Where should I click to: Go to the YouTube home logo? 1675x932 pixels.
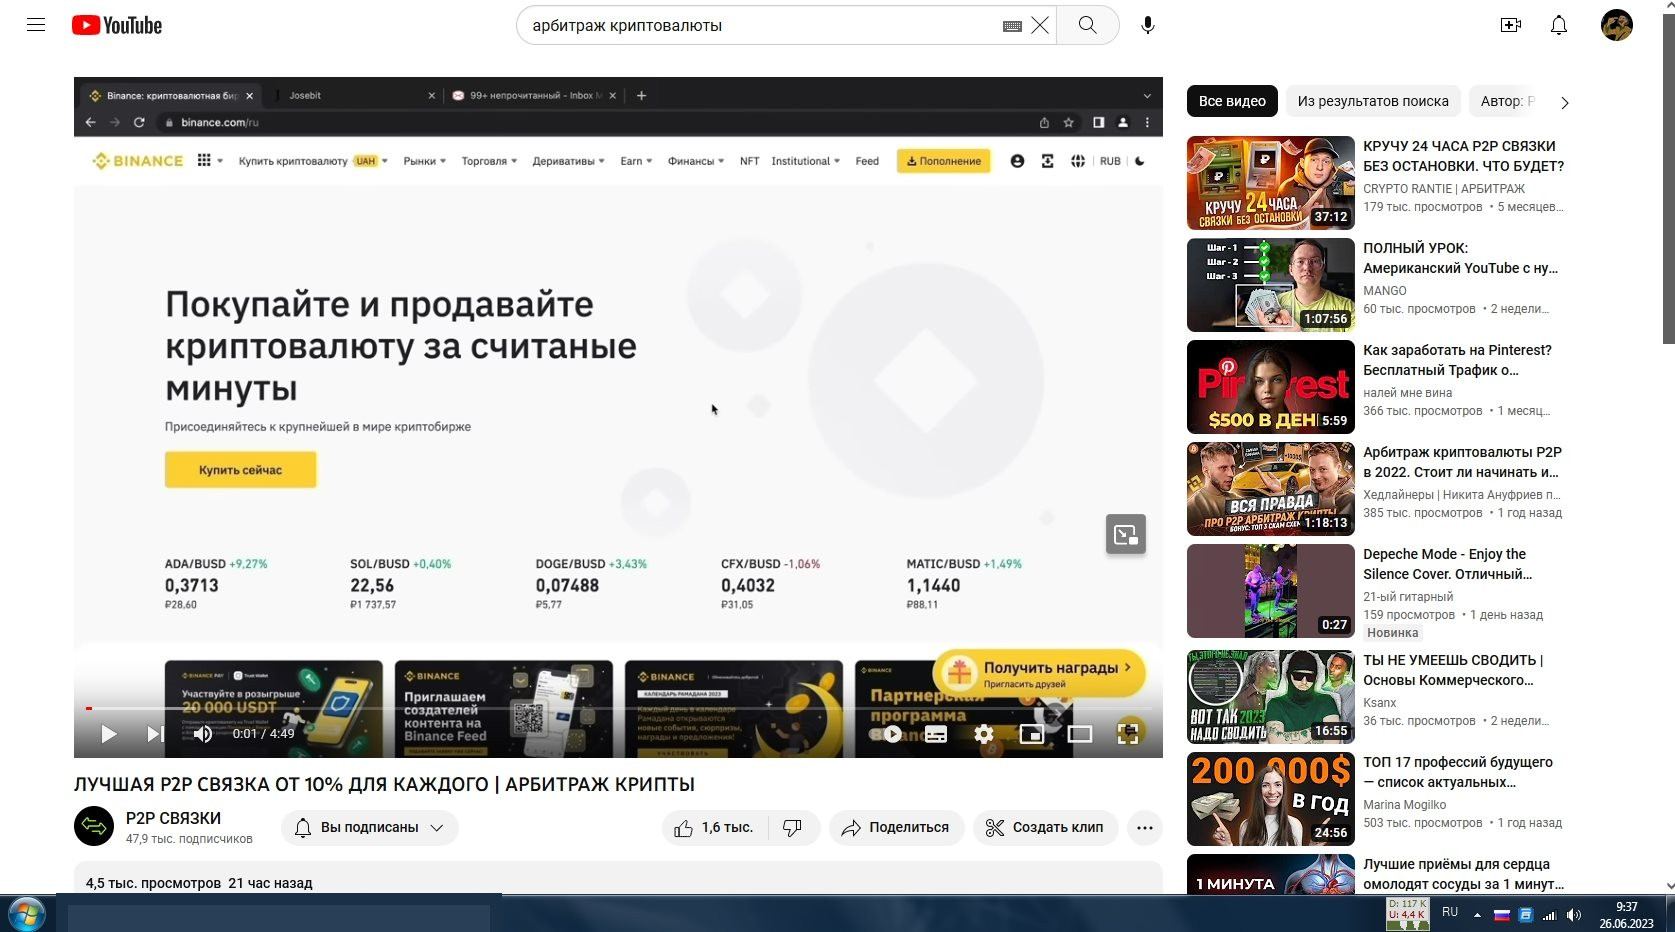117,25
